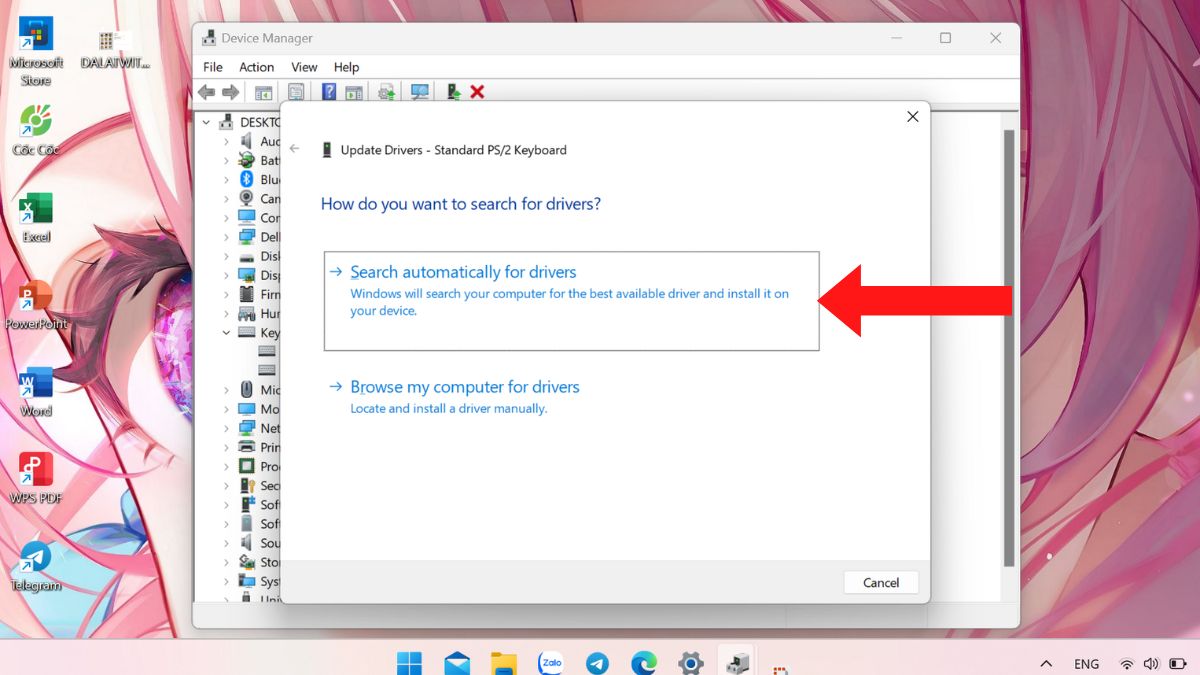Click the 'How do you want to search for drivers?' heading
Viewport: 1200px width, 675px height.
(x=461, y=204)
